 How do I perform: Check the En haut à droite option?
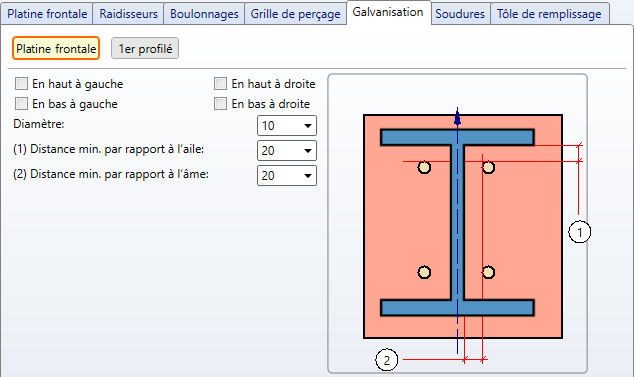tap(220, 84)
